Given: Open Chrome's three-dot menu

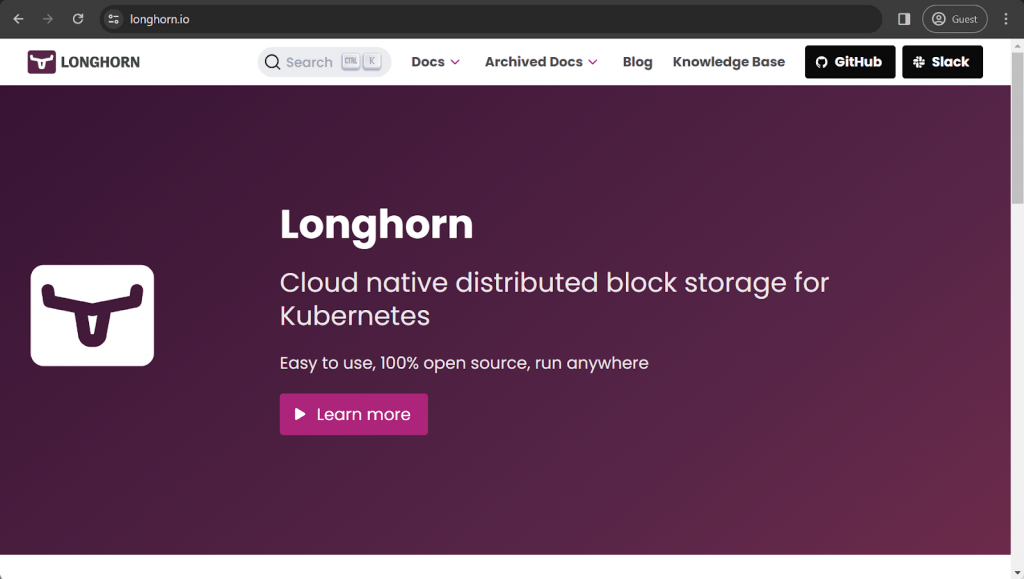Looking at the screenshot, I should [1006, 19].
